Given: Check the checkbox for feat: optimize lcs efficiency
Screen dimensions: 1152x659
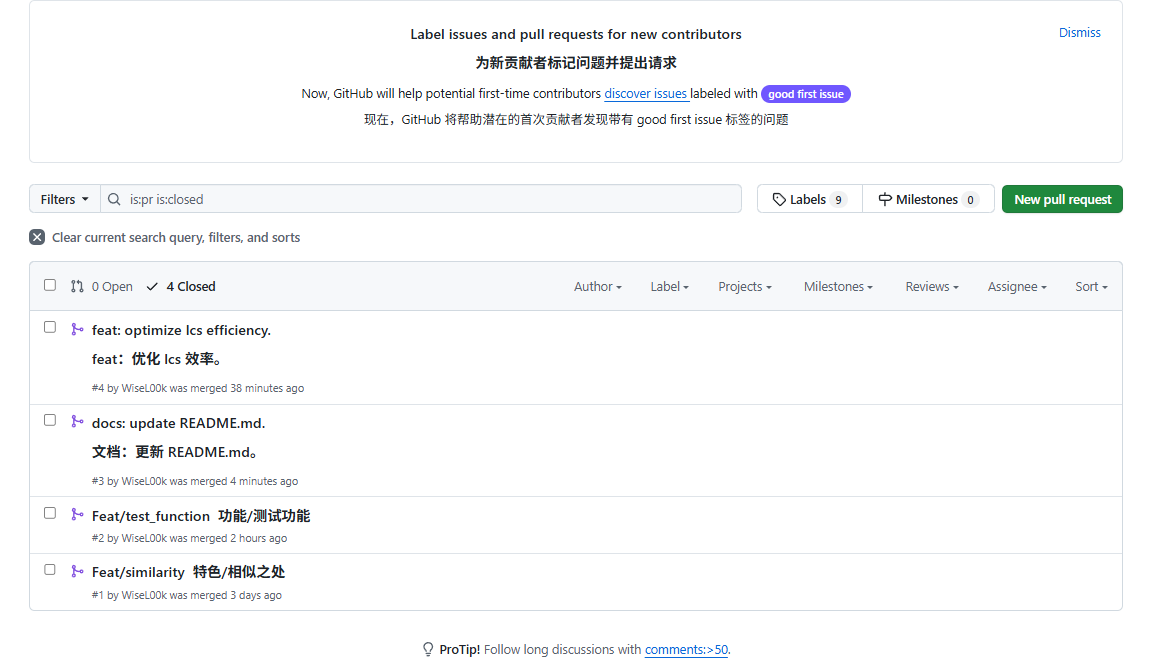Looking at the screenshot, I should [x=50, y=326].
